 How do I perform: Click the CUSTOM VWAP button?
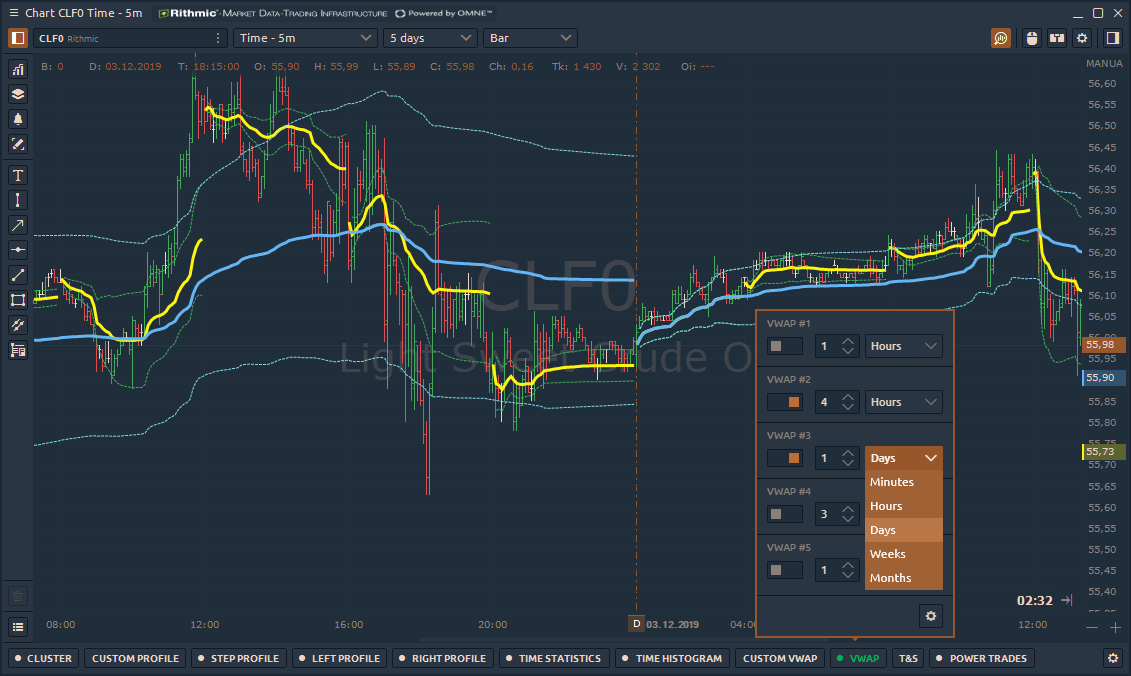coord(779,658)
